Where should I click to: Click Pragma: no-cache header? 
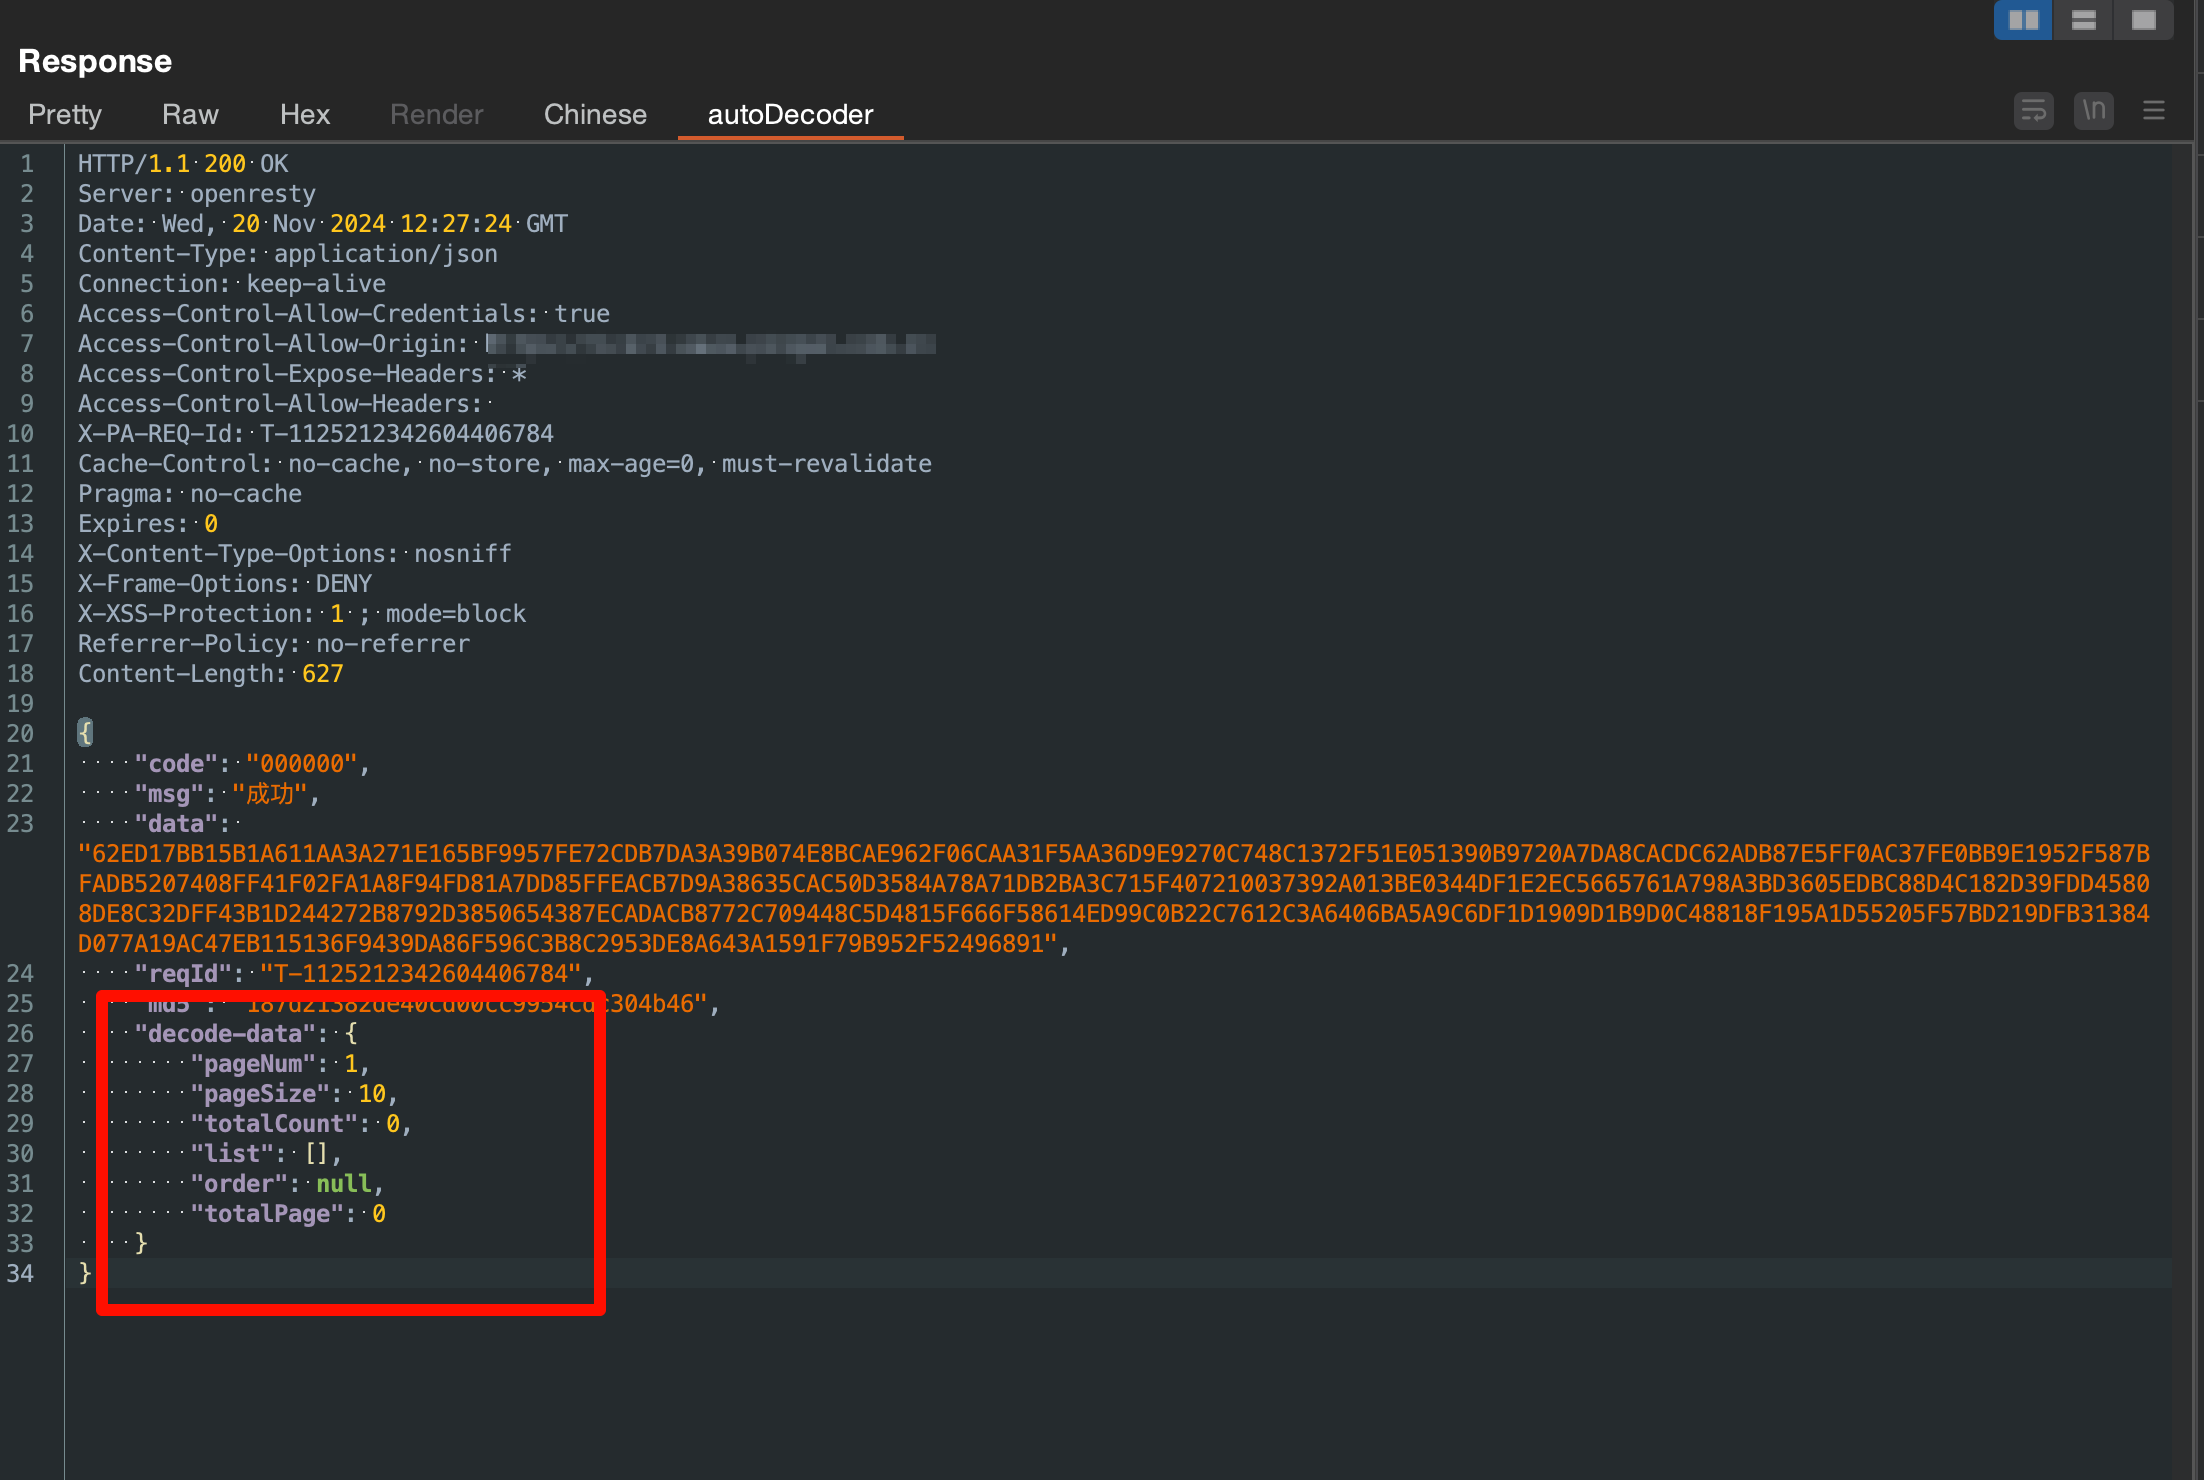(x=190, y=493)
